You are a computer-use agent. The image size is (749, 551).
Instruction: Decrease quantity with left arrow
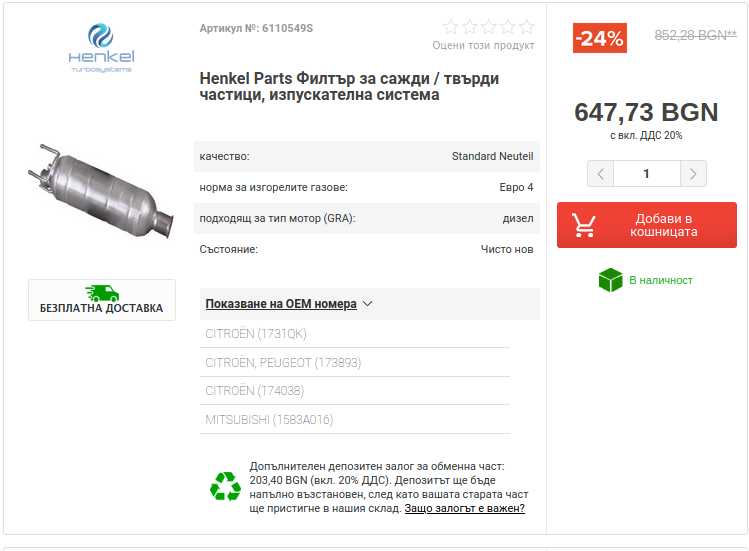click(x=600, y=173)
